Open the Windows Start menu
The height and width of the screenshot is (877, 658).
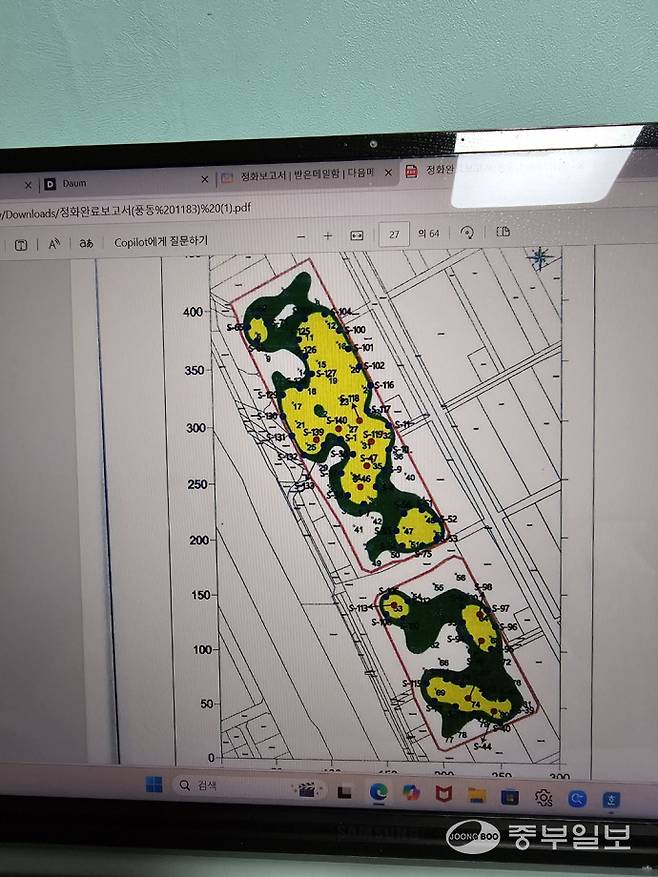pyautogui.click(x=154, y=785)
